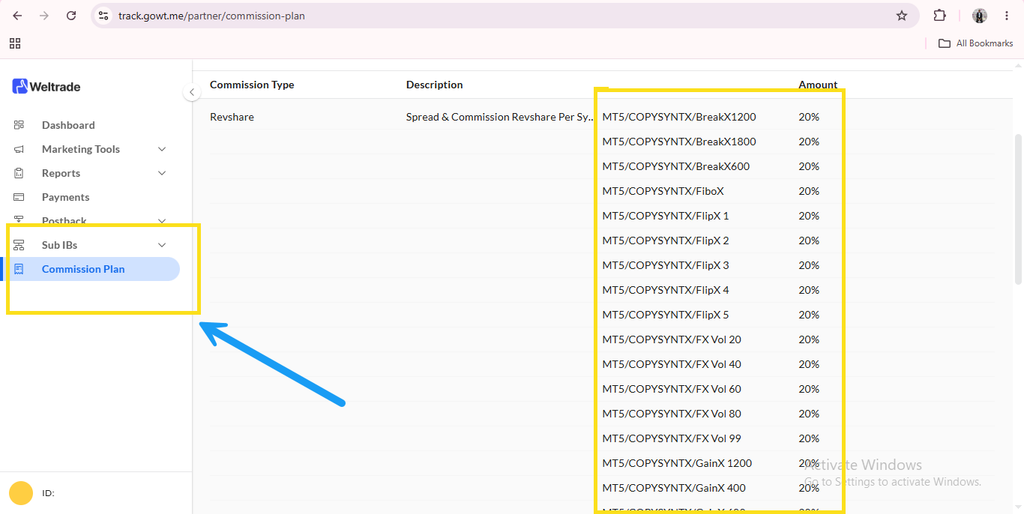Click the page vertical scrollbar

[x=1018, y=209]
